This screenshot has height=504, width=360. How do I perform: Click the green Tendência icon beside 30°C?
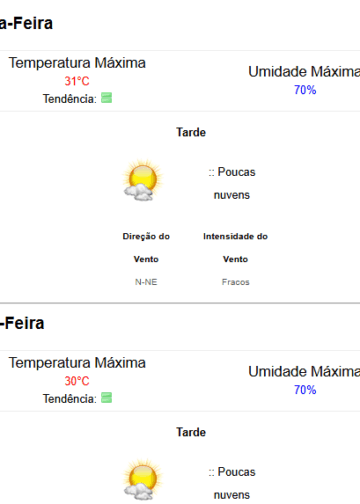(106, 398)
